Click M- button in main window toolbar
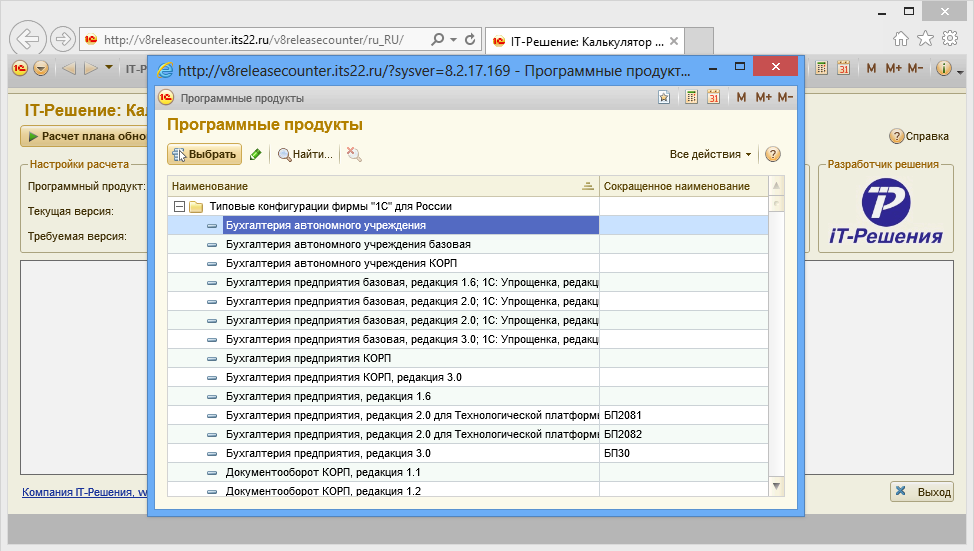 coord(915,68)
